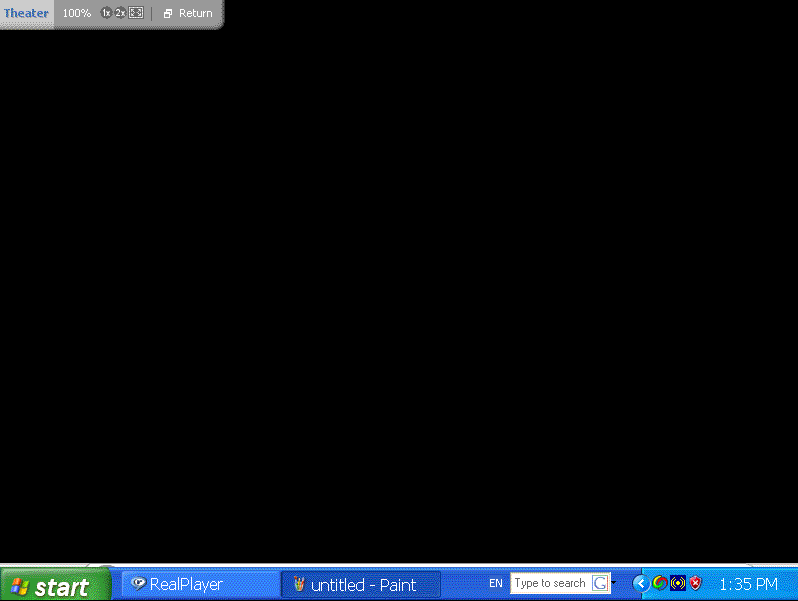Screen dimensions: 798x601
Task: Click the yellow wireless signal tray icon
Action: pos(678,583)
